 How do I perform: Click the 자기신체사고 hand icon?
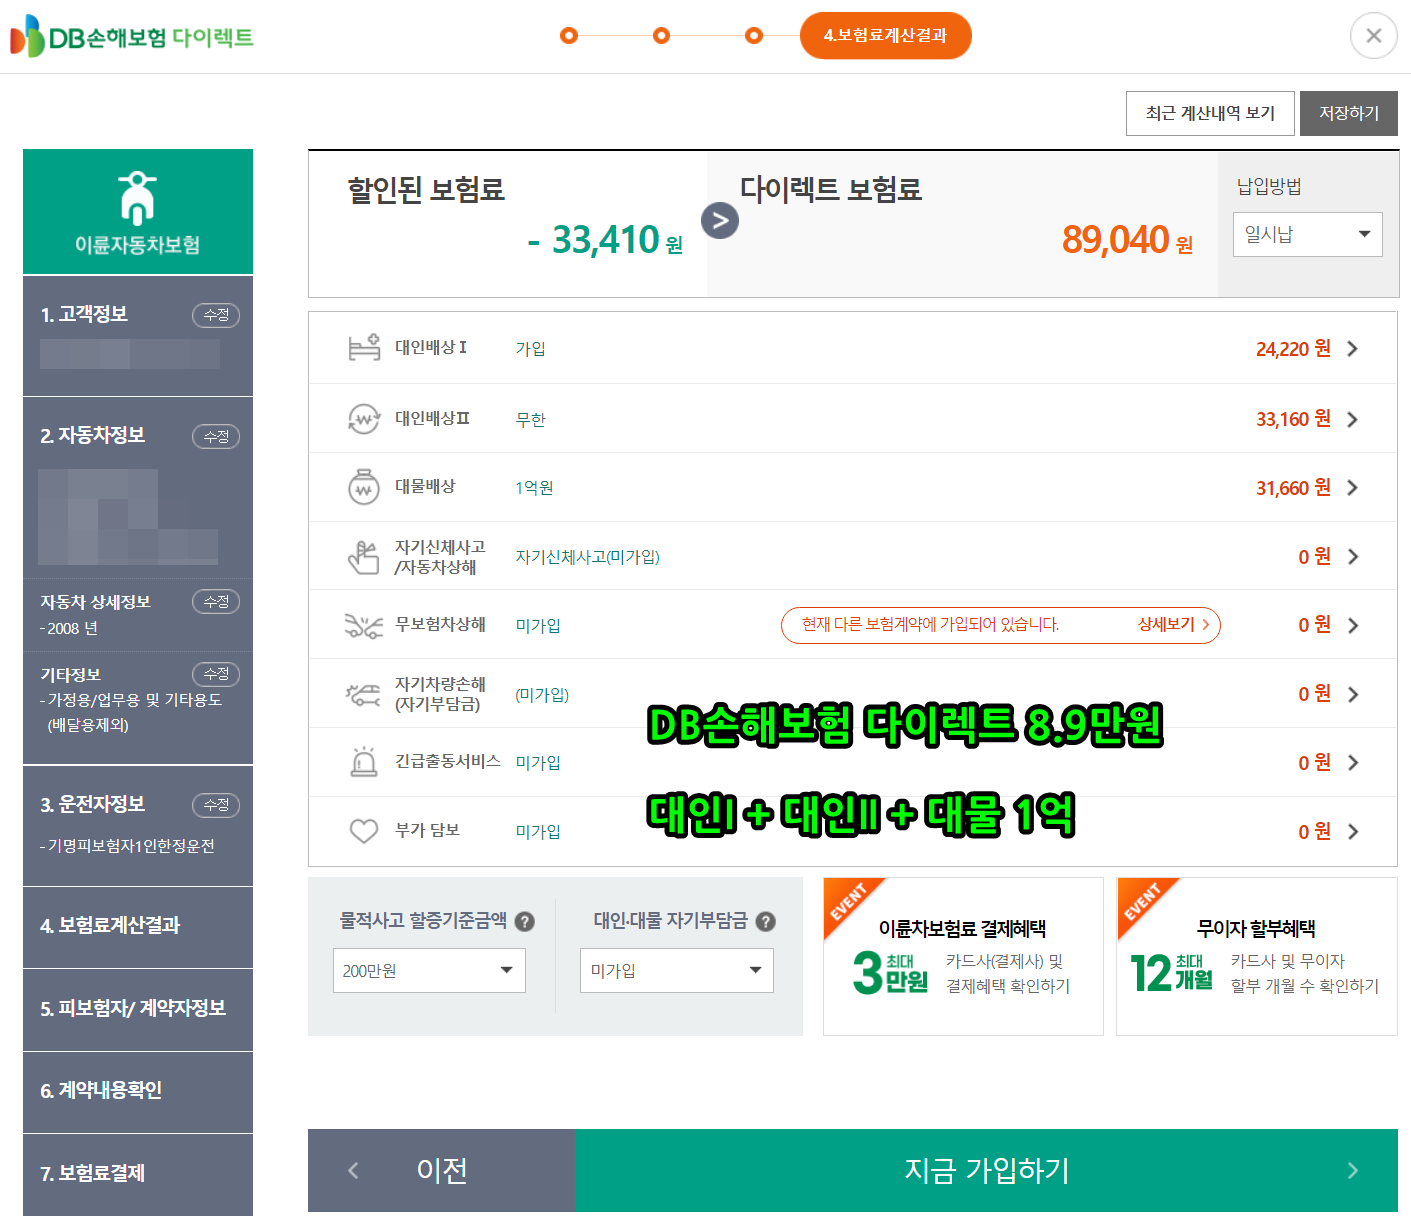(364, 557)
